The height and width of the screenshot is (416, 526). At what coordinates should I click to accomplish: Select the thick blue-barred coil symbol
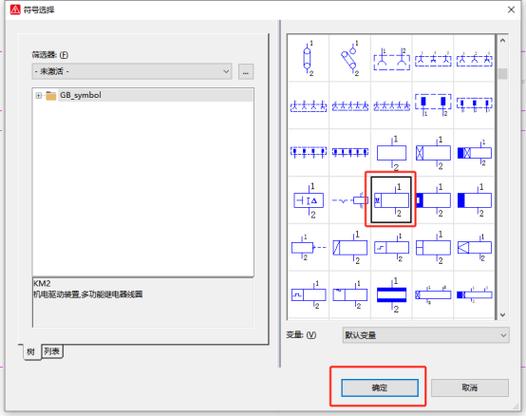click(x=391, y=295)
